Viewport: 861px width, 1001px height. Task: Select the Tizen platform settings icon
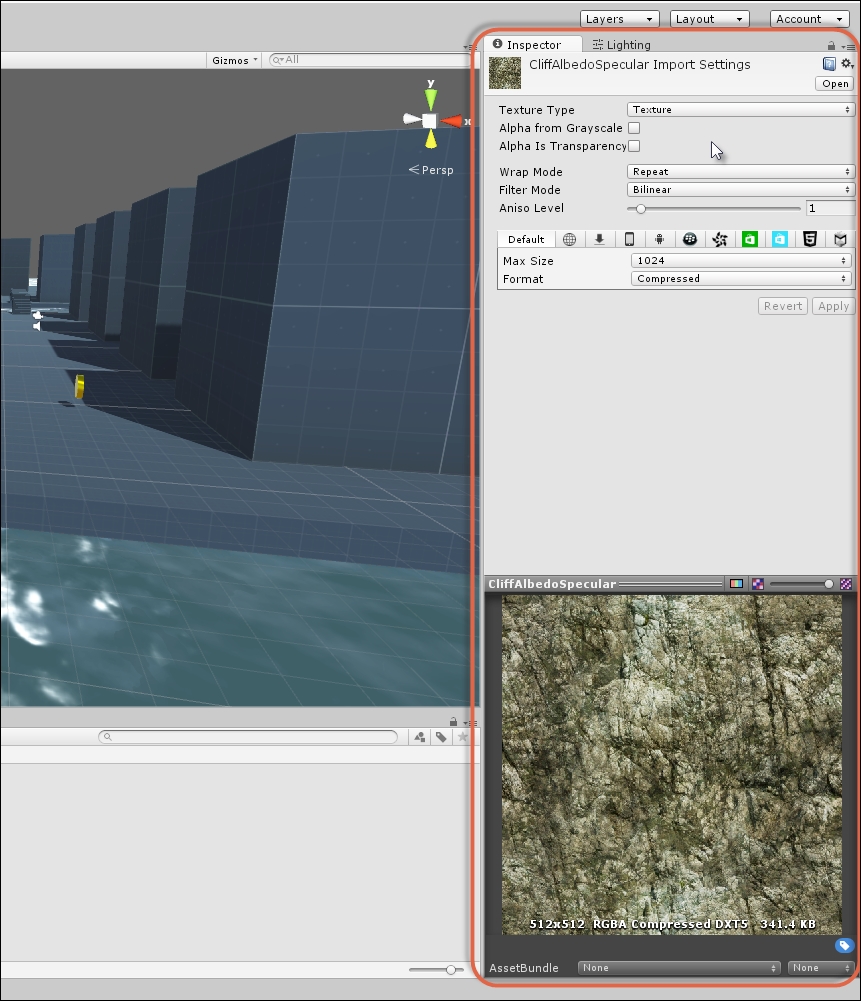point(719,239)
